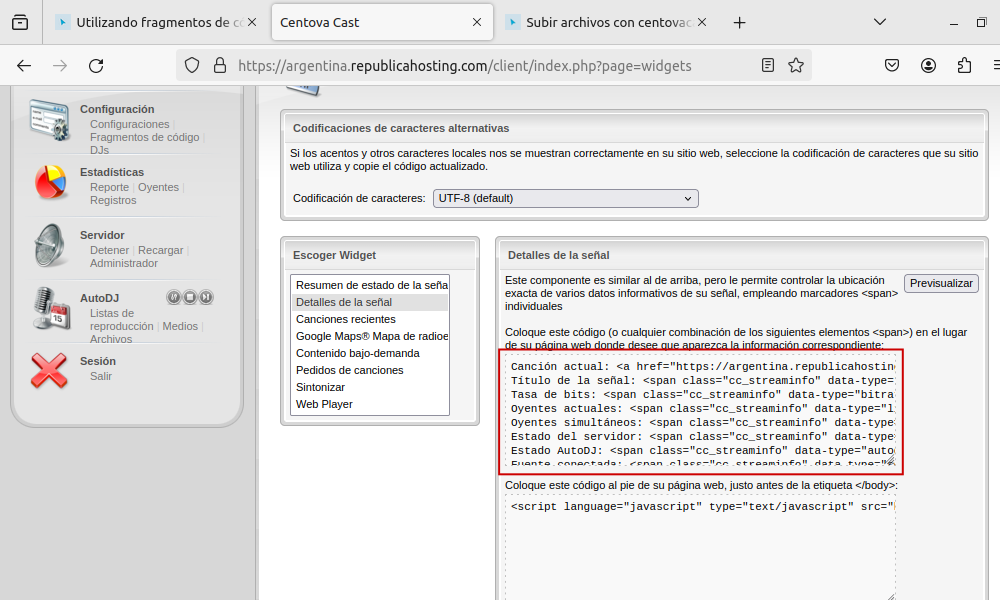1000x600 pixels.
Task: Toggle Firefox reader view icon
Action: coord(768,66)
